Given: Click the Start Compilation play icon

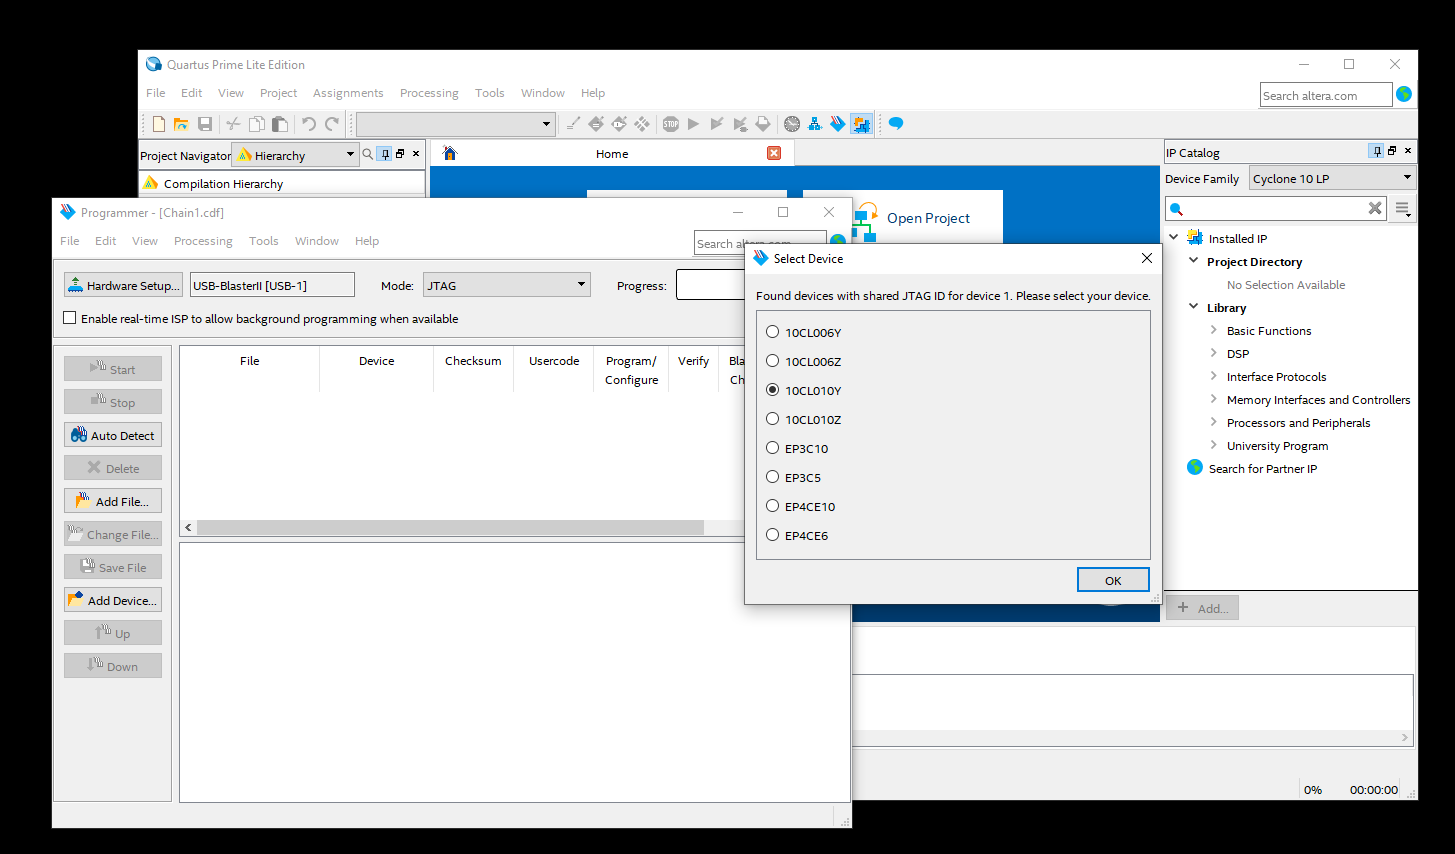Looking at the screenshot, I should coord(693,124).
